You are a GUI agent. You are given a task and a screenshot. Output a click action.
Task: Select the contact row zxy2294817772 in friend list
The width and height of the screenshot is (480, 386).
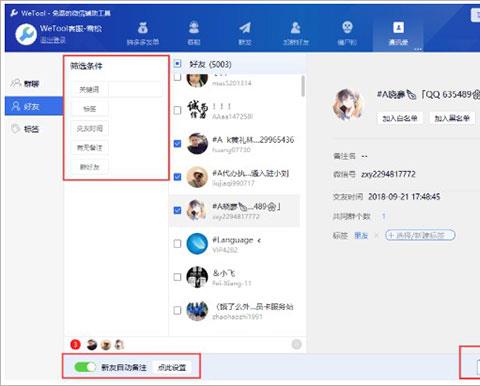tap(235, 211)
